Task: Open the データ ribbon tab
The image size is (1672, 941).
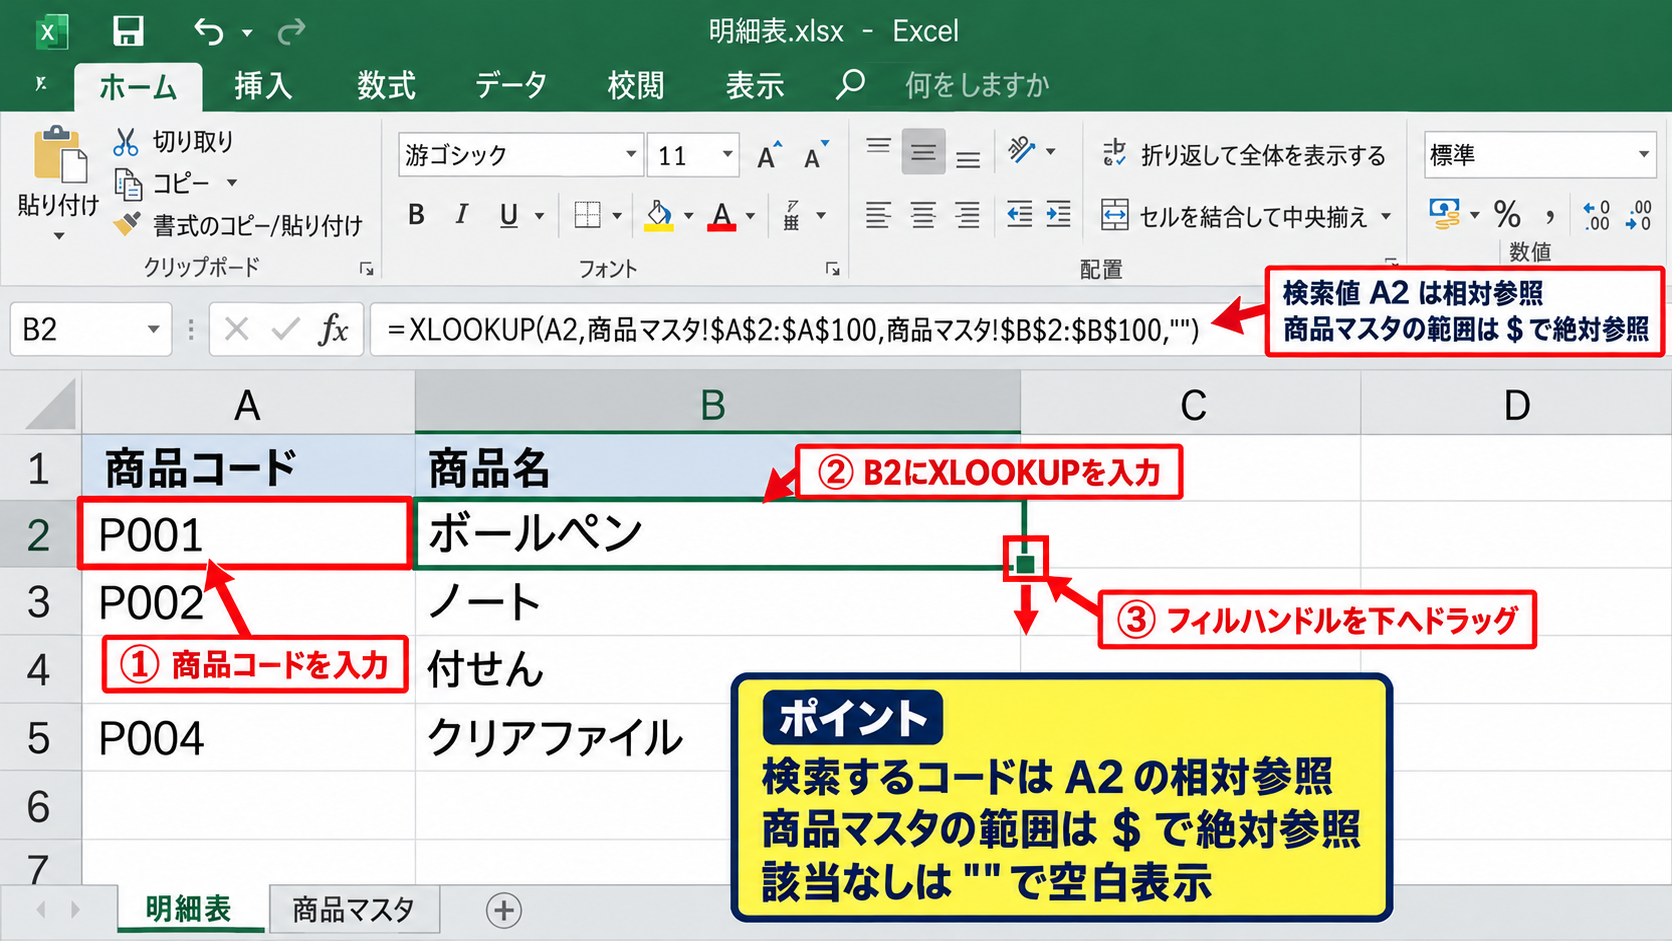Action: pos(511,86)
